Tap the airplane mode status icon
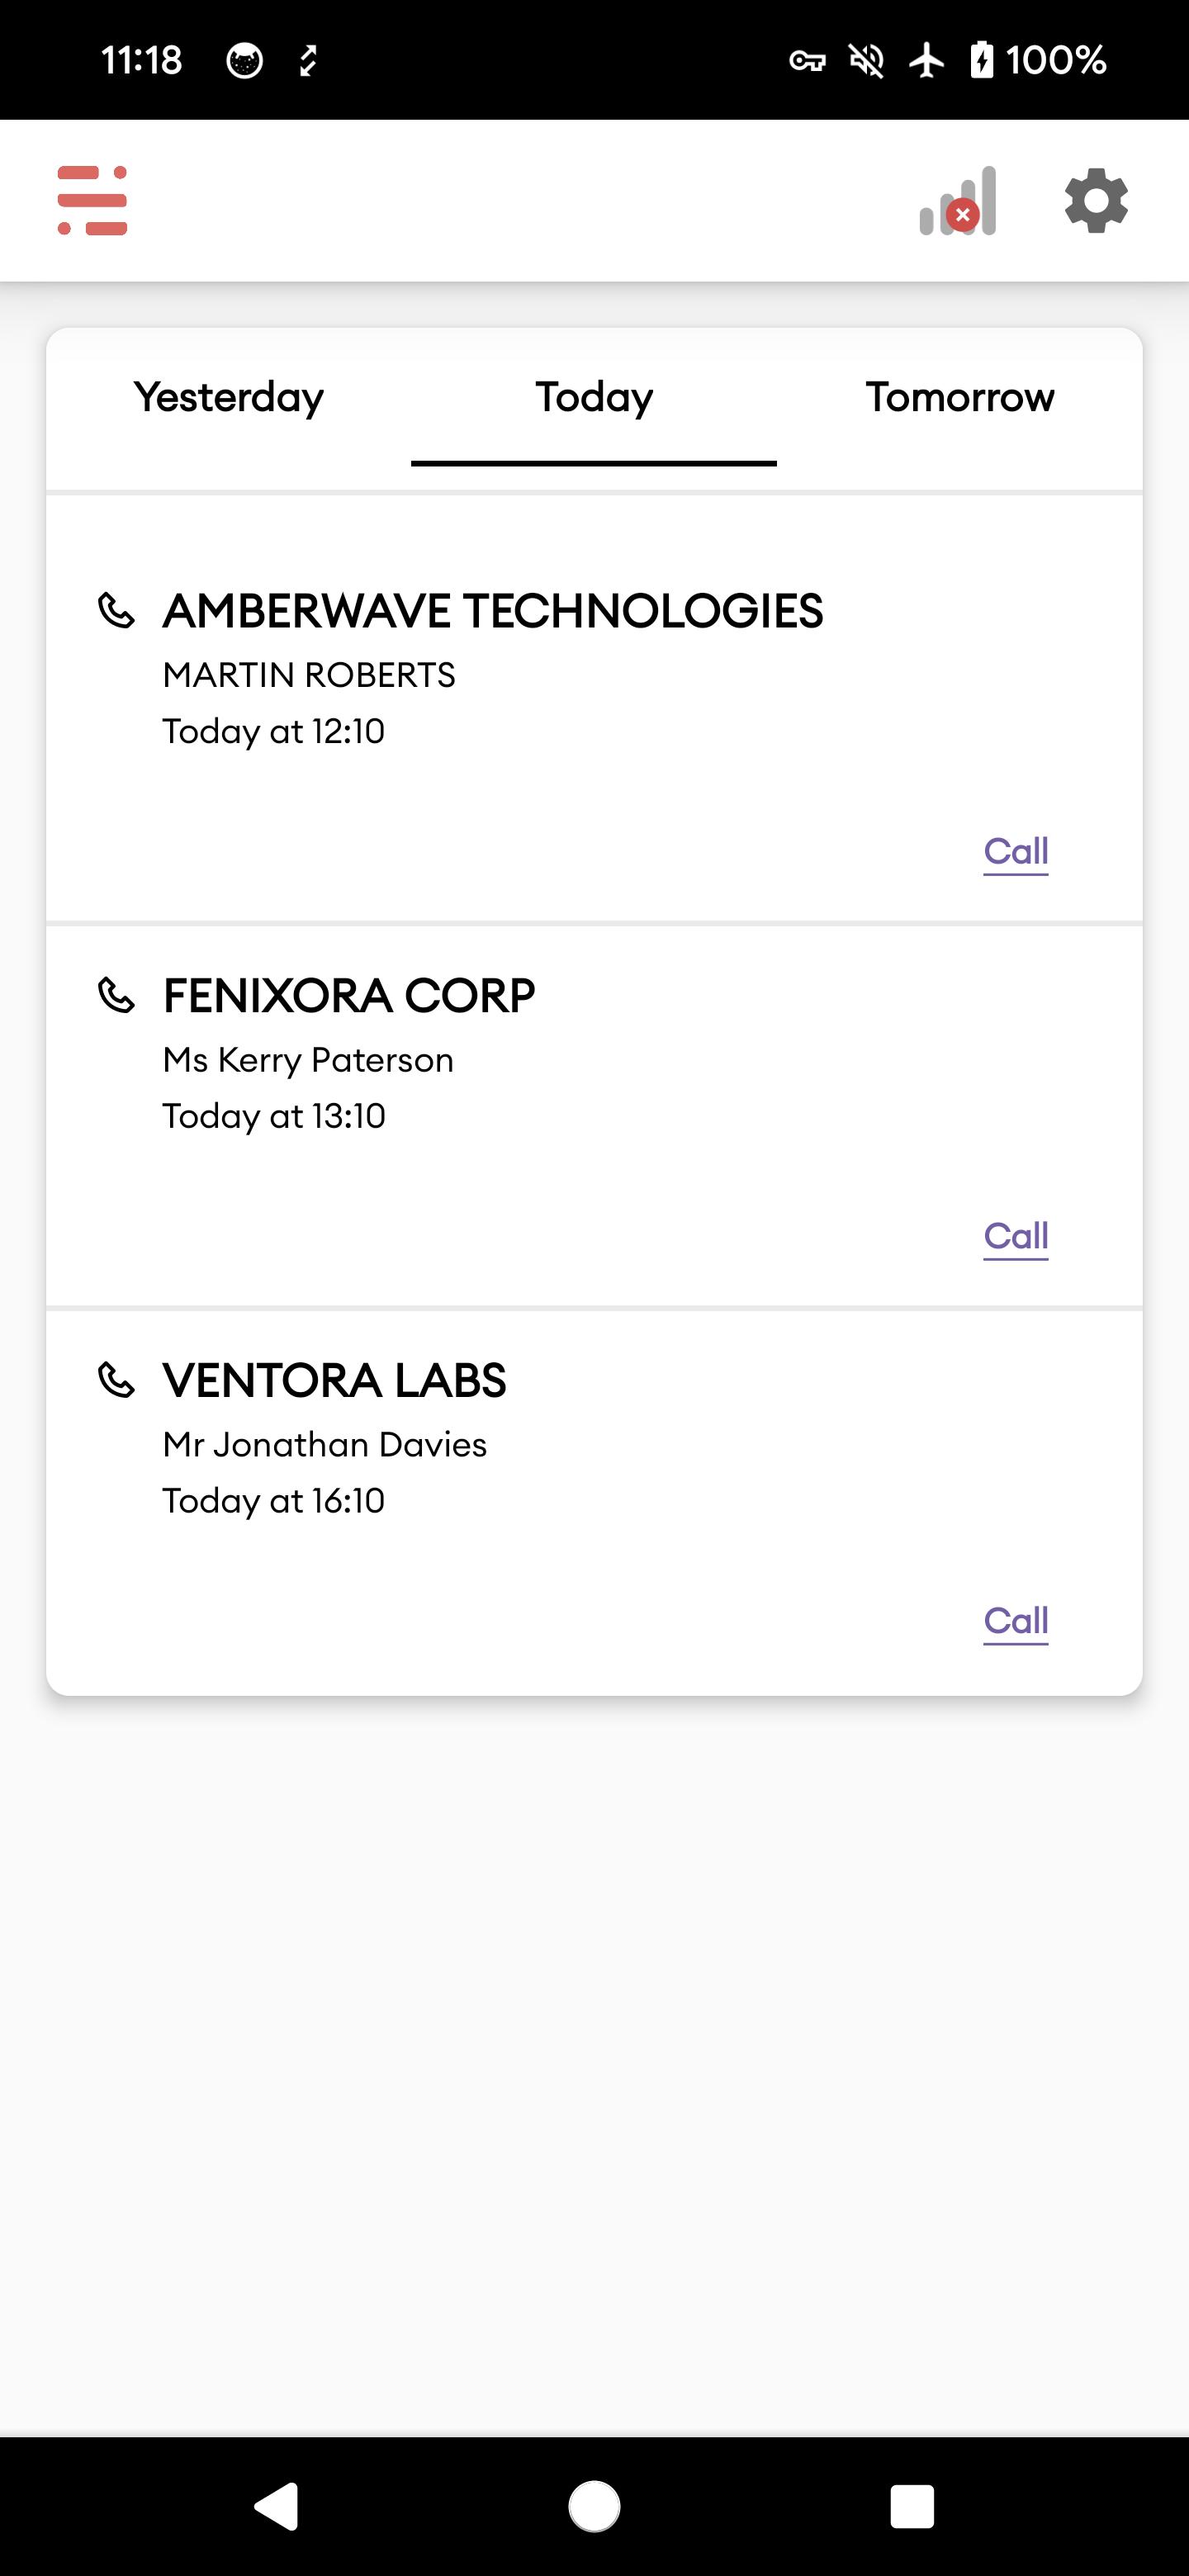Viewport: 1189px width, 2576px height. point(927,60)
